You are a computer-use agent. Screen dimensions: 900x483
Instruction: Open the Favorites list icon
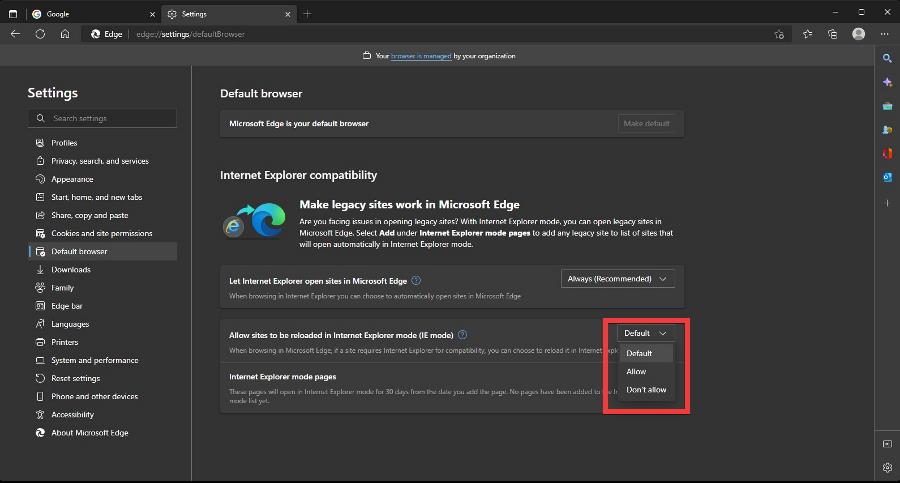click(x=808, y=34)
